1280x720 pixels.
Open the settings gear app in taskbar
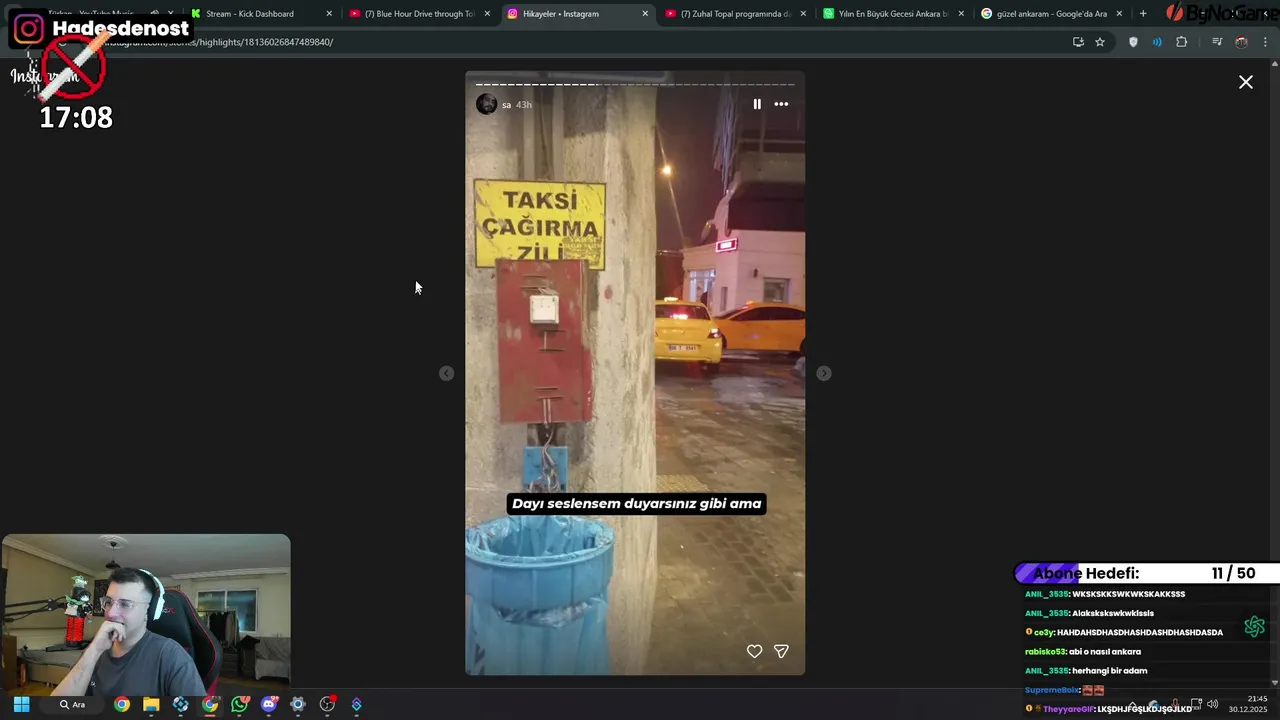tap(297, 704)
